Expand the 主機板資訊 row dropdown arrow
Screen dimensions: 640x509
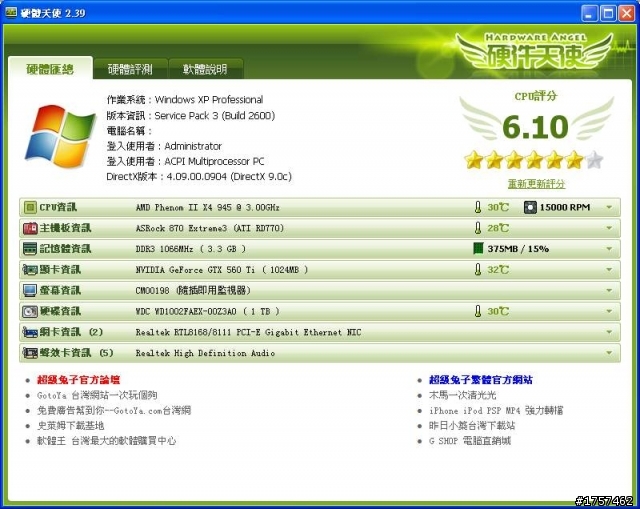point(609,228)
